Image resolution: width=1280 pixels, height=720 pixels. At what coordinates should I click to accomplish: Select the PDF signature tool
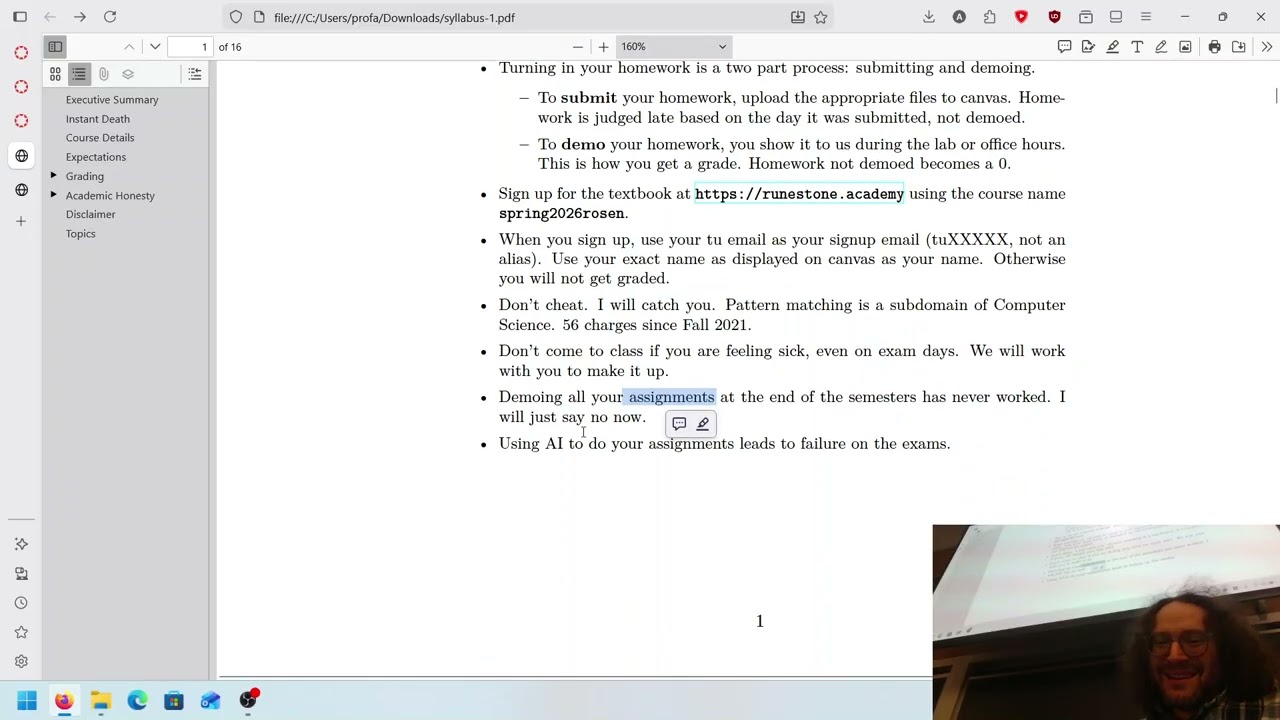tap(1088, 47)
